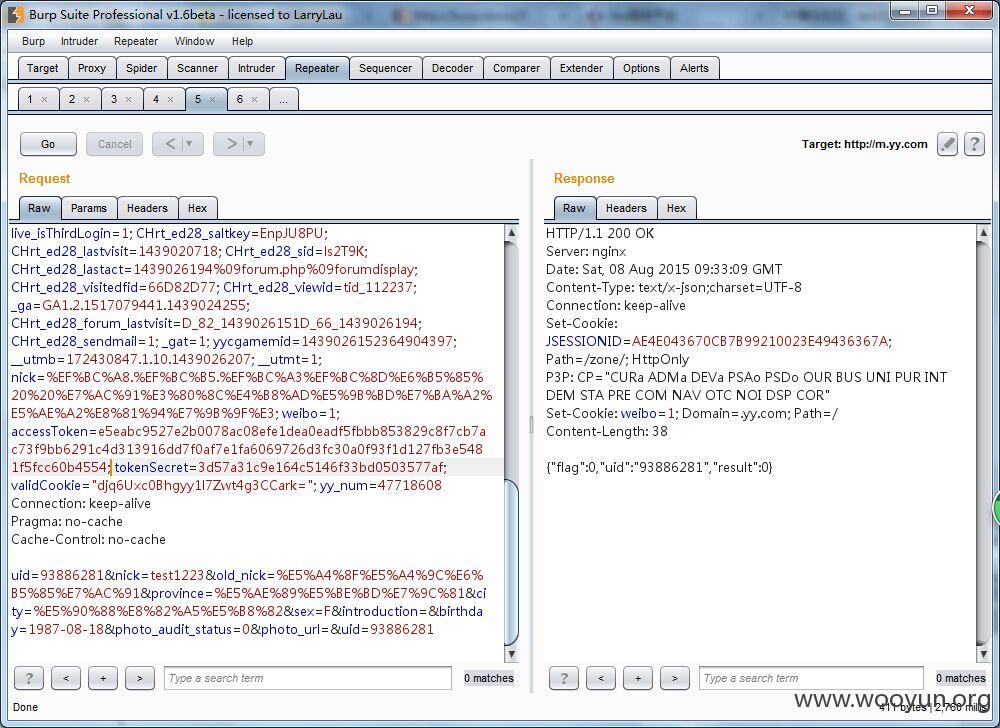1000x728 pixels.
Task: Close Repeater tab 1 with its x
Action: (44, 99)
